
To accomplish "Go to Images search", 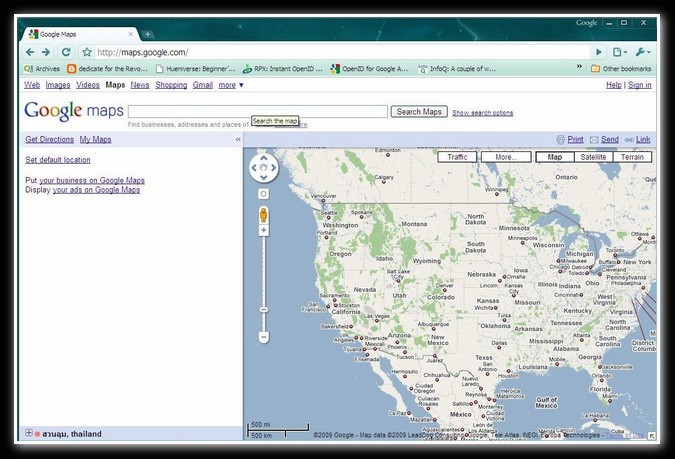I will (58, 85).
